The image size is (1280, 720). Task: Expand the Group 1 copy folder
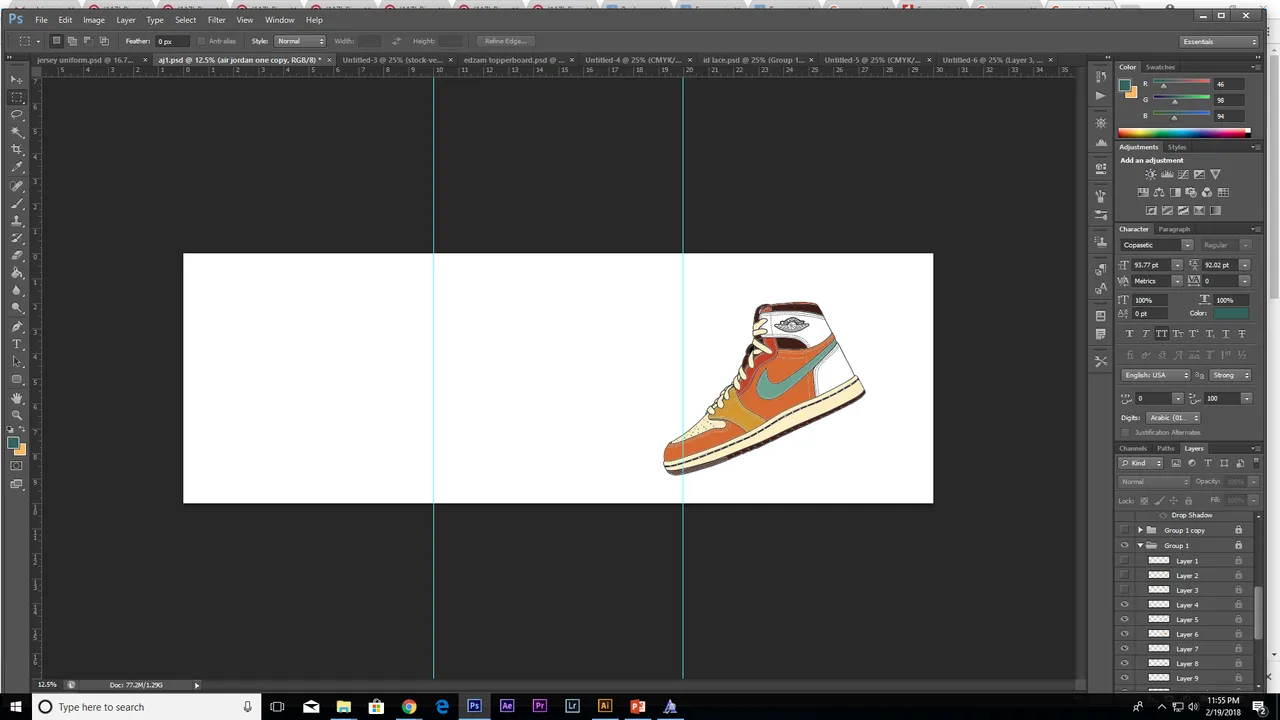coord(1140,530)
